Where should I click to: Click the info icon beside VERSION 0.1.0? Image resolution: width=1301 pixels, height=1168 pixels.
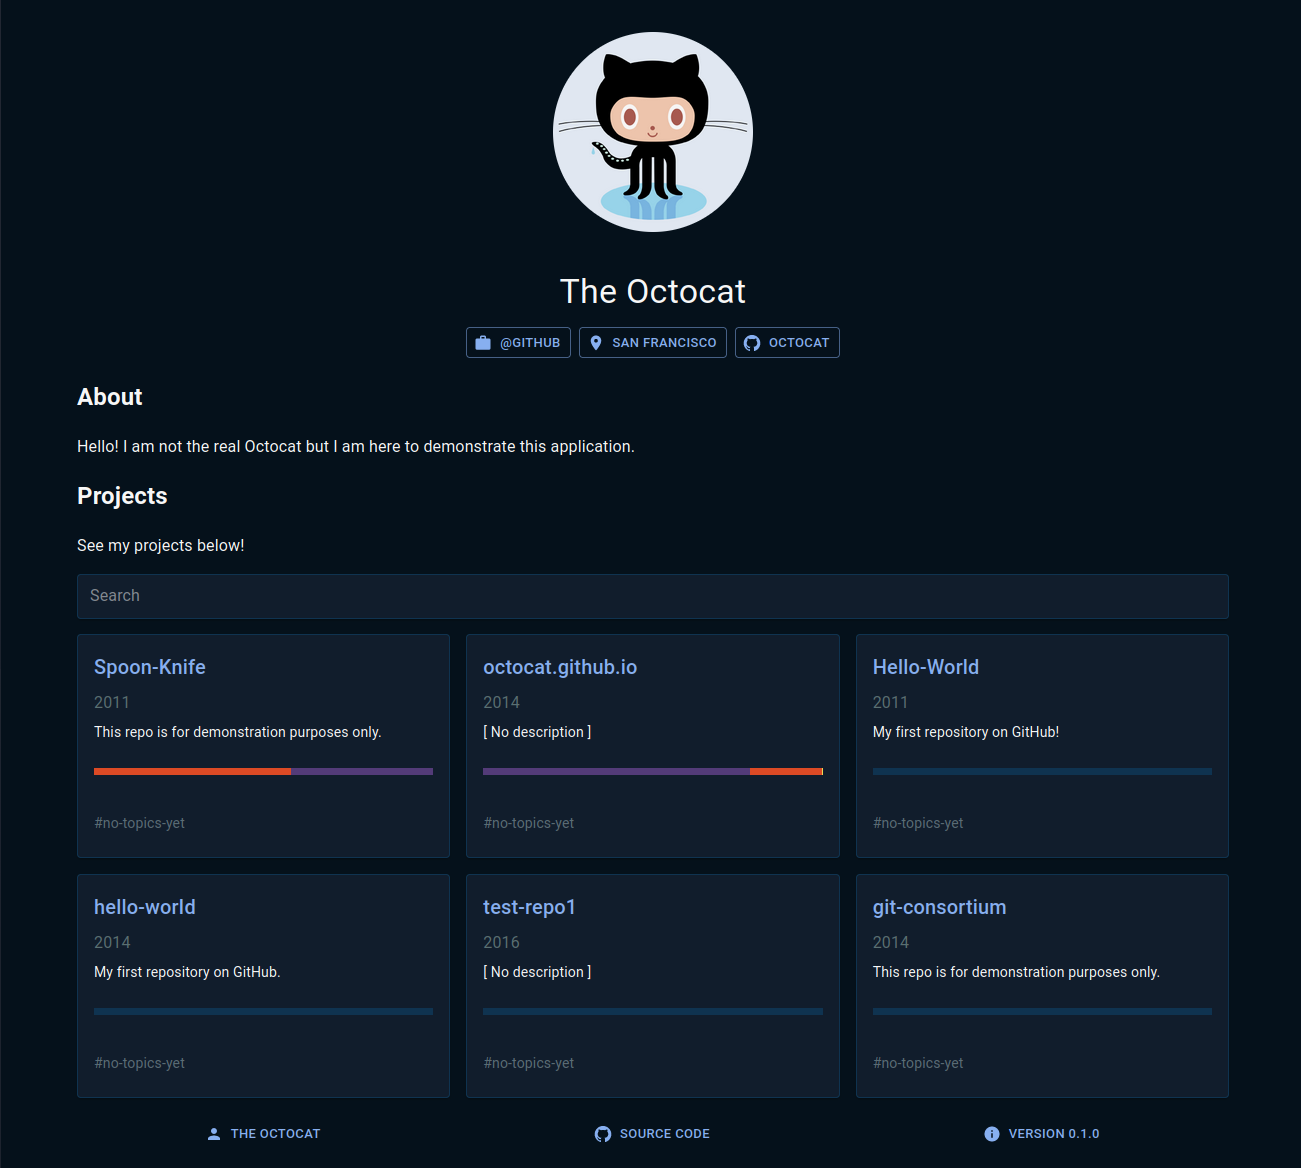tap(992, 1134)
